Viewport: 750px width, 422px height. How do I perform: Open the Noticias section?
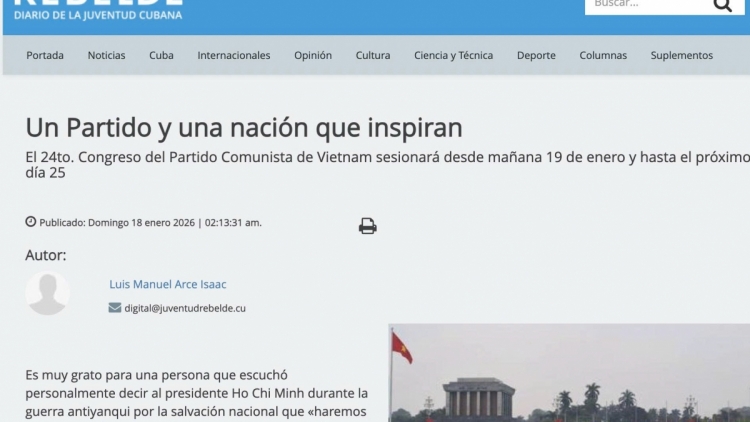coord(106,56)
